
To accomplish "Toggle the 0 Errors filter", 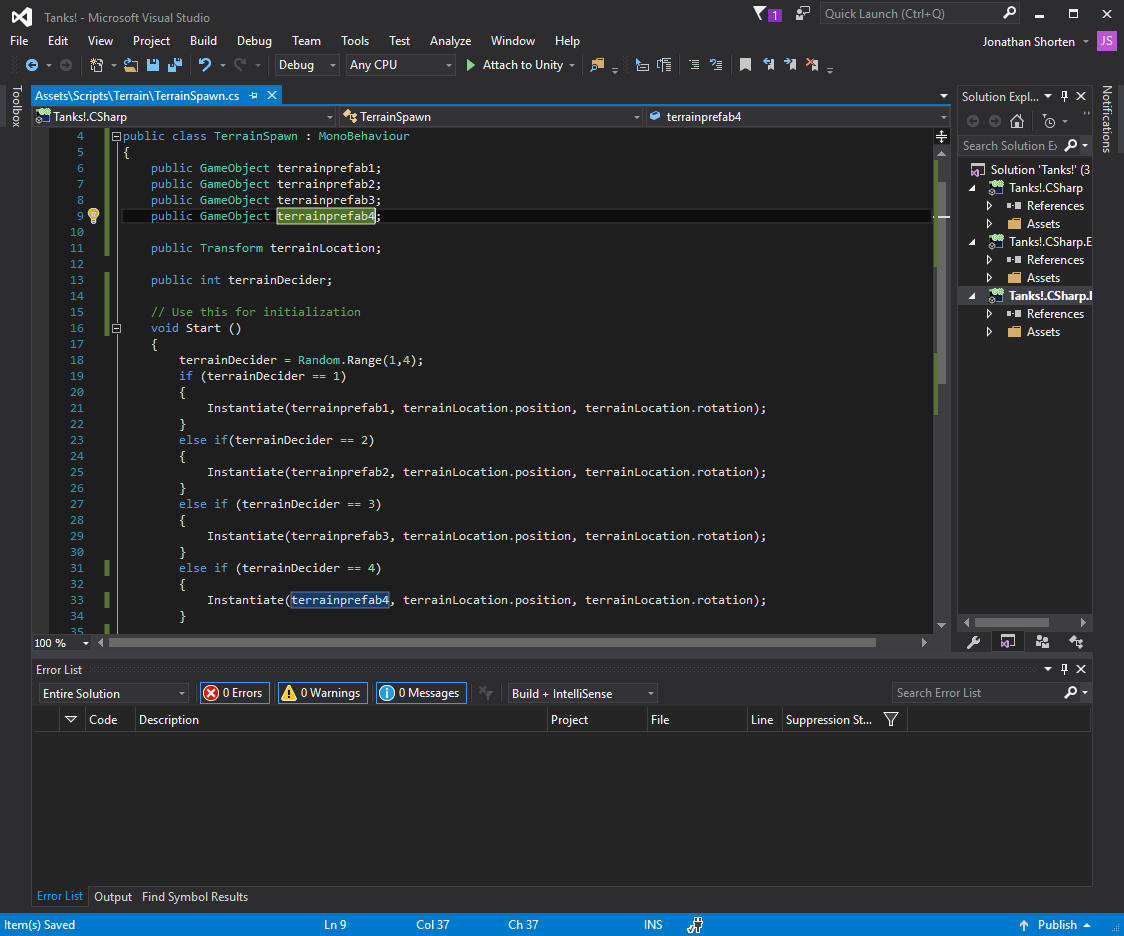I will [234, 693].
